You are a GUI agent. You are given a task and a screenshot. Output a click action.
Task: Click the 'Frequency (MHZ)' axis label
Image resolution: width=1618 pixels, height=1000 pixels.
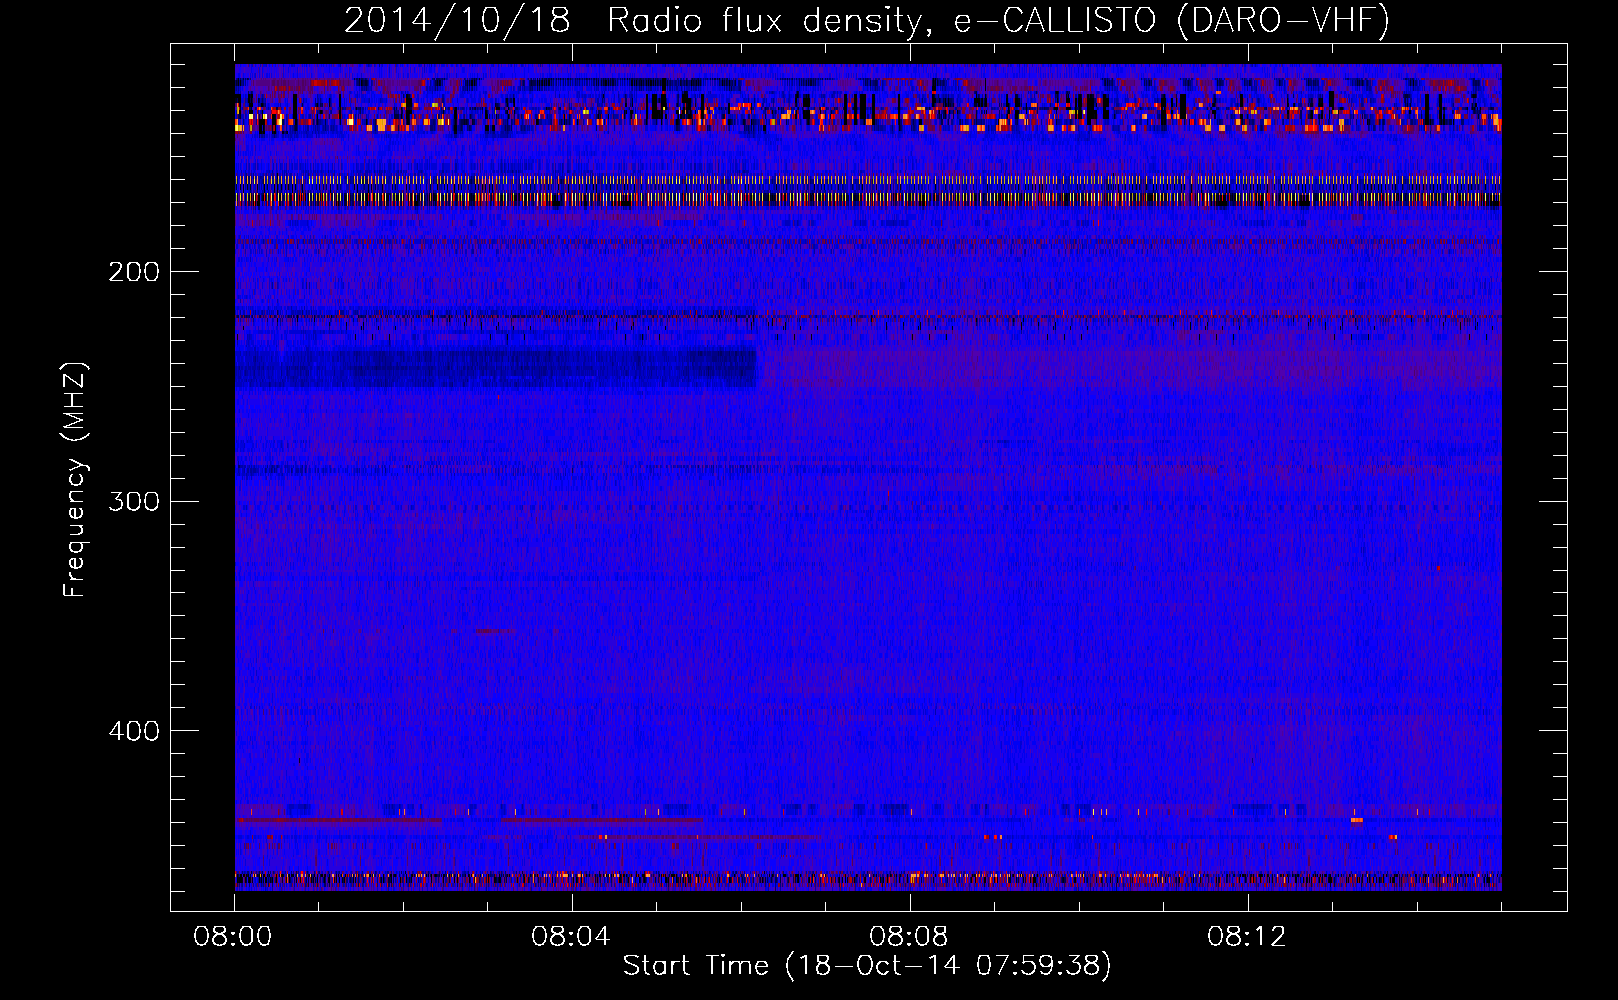click(75, 479)
